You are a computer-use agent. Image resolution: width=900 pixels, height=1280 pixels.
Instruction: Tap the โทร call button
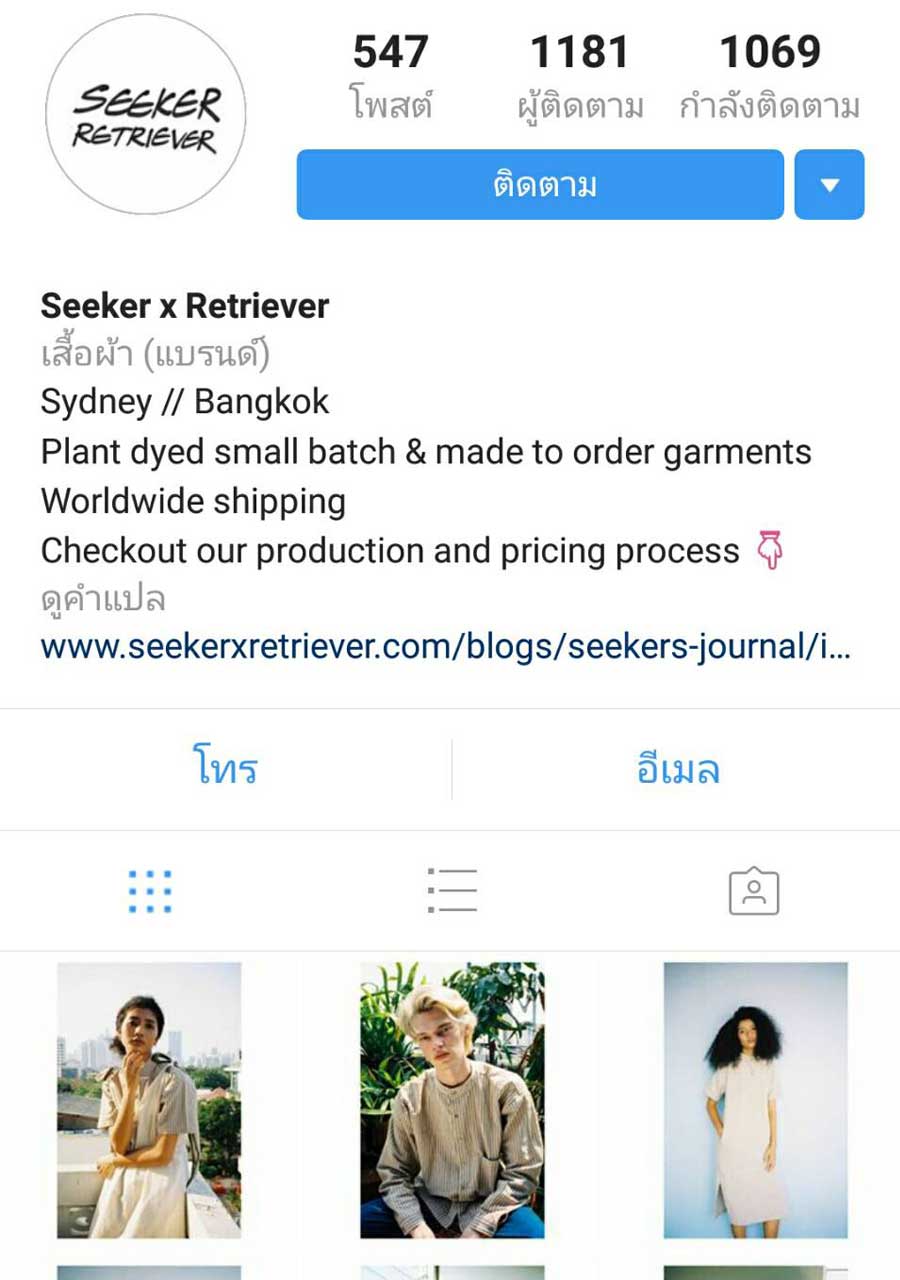[x=225, y=769]
